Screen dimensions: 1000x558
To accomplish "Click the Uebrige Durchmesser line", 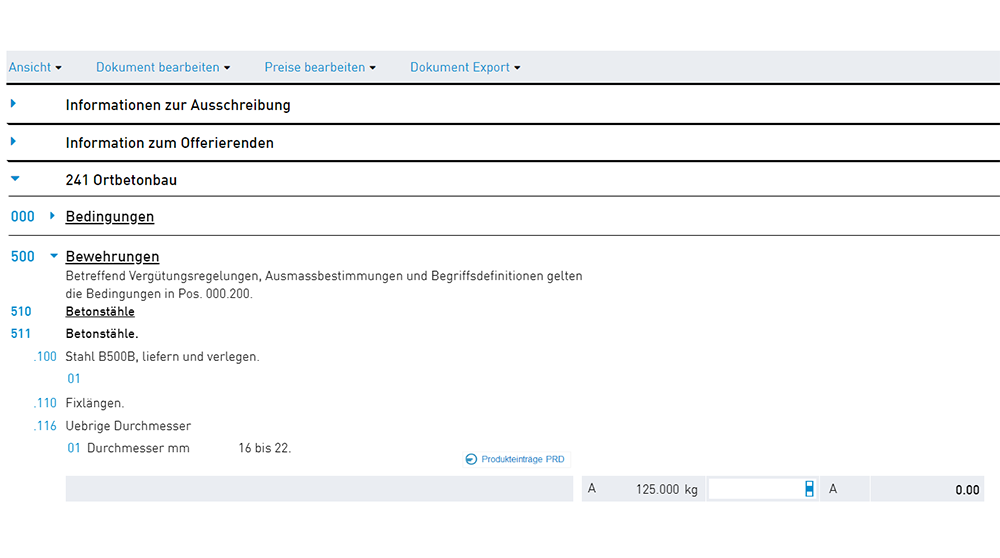I will click(128, 426).
